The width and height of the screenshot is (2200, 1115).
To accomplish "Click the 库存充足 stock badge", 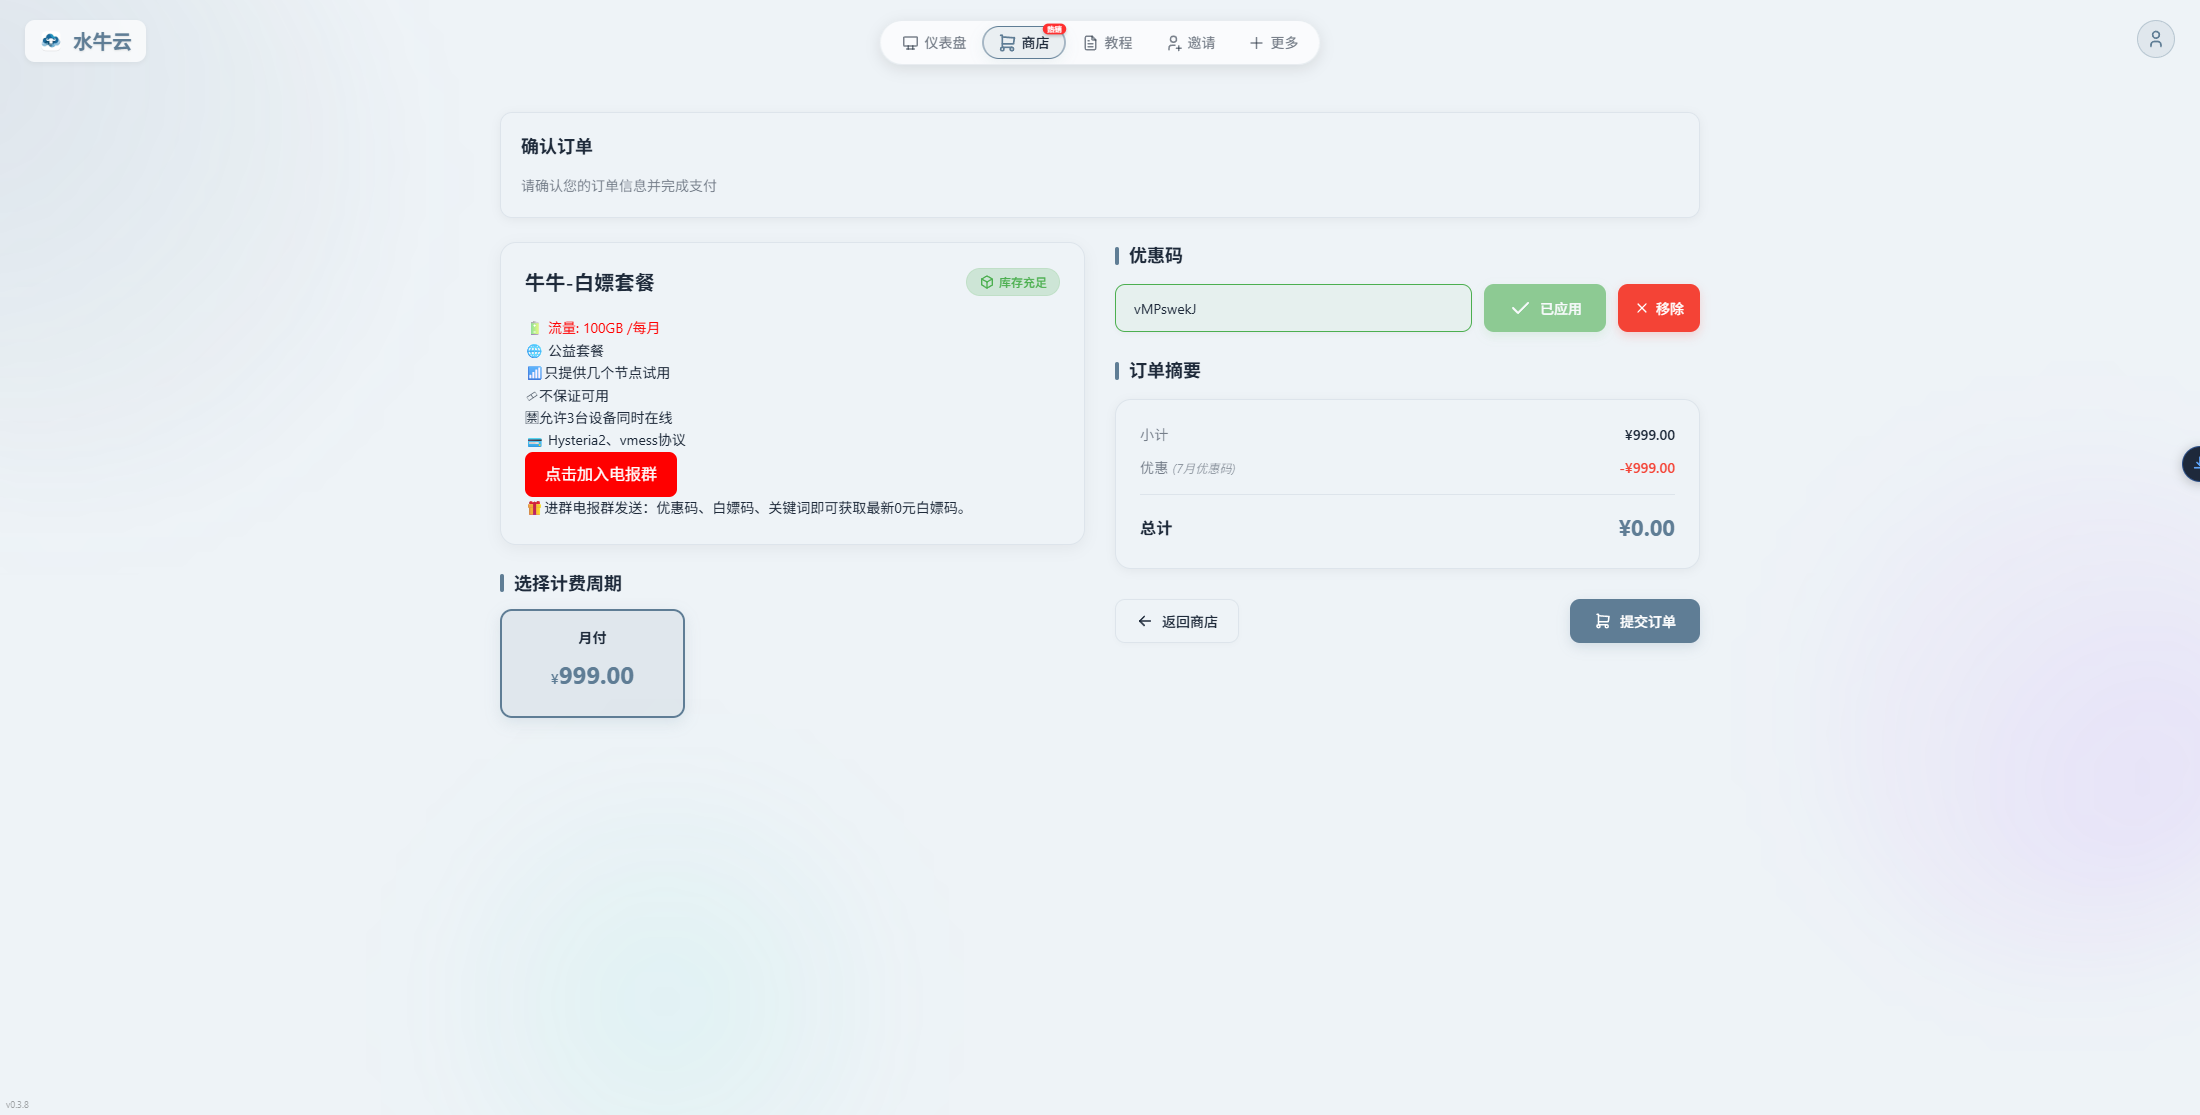I will (1012, 282).
